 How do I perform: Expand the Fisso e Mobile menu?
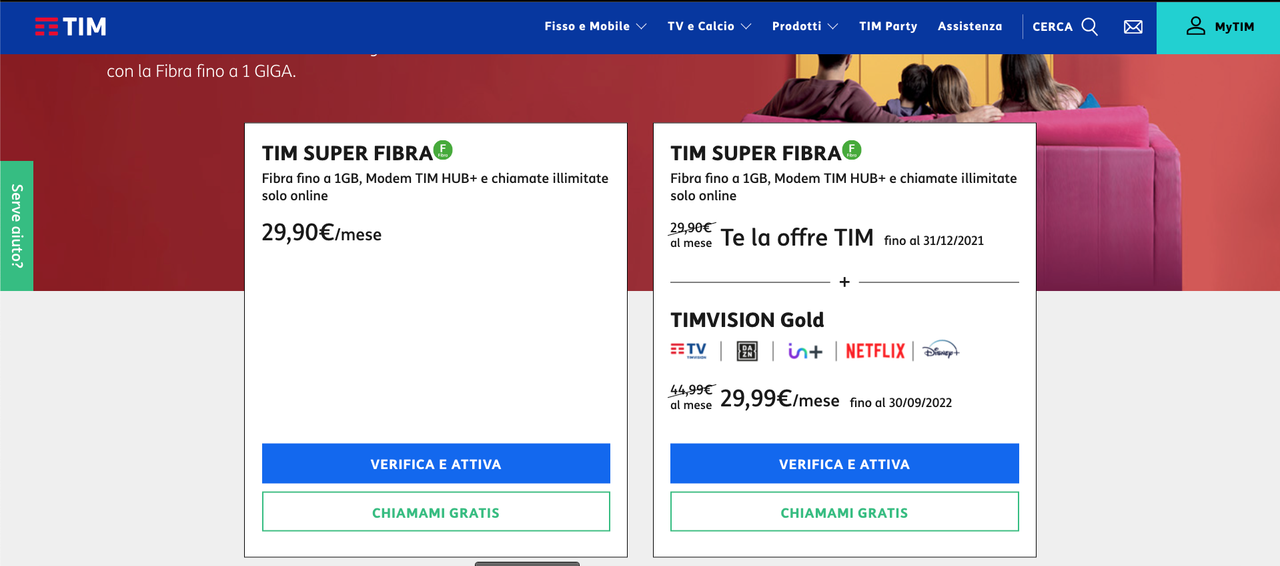(x=595, y=27)
